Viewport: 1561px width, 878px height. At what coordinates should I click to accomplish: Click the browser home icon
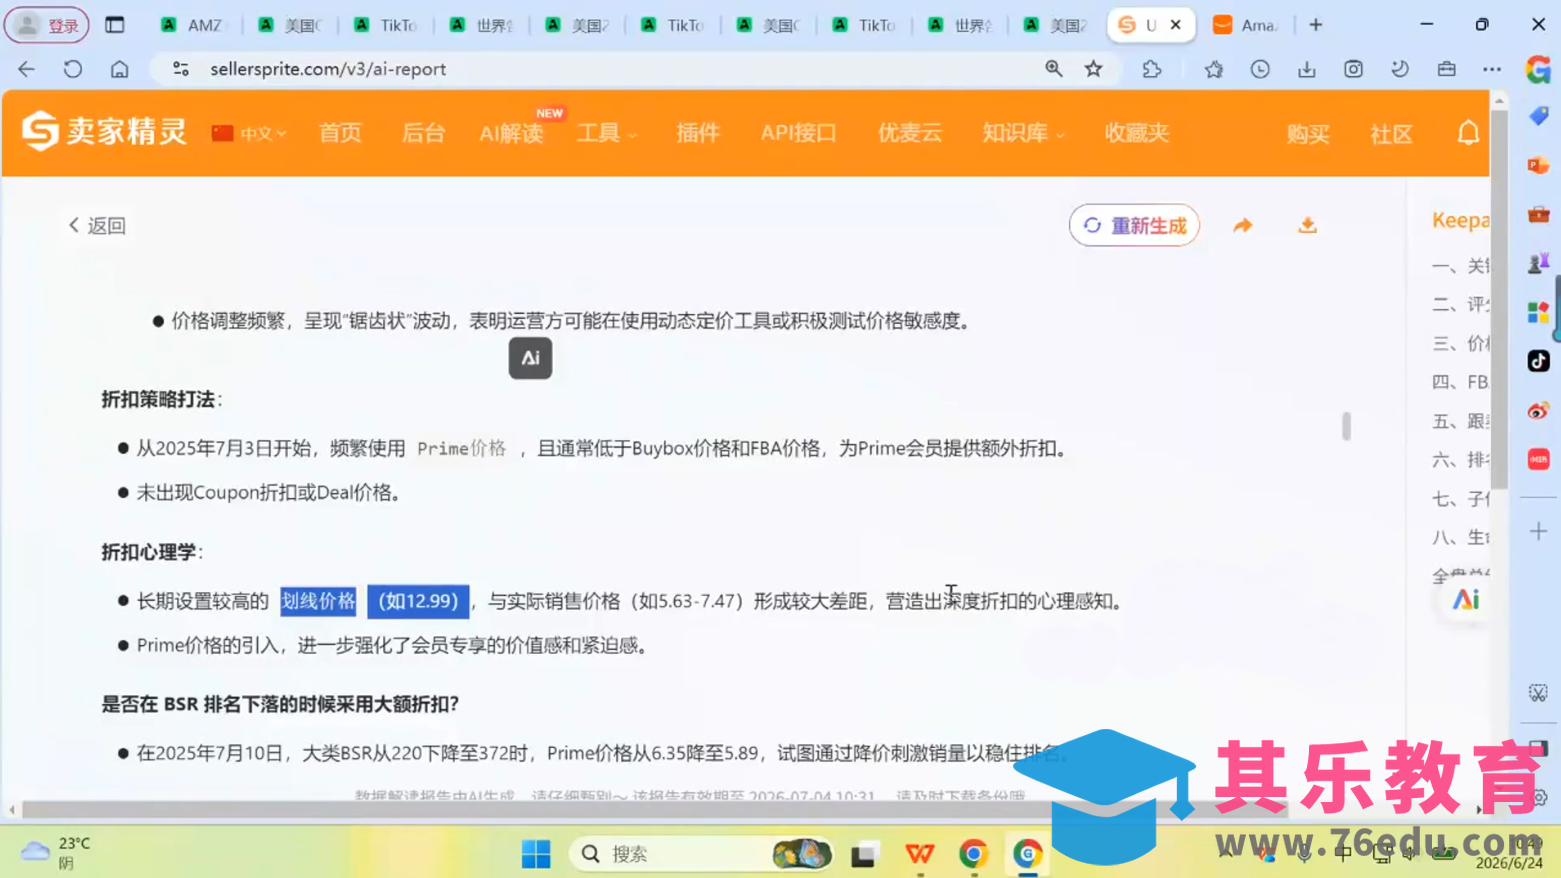click(x=120, y=69)
